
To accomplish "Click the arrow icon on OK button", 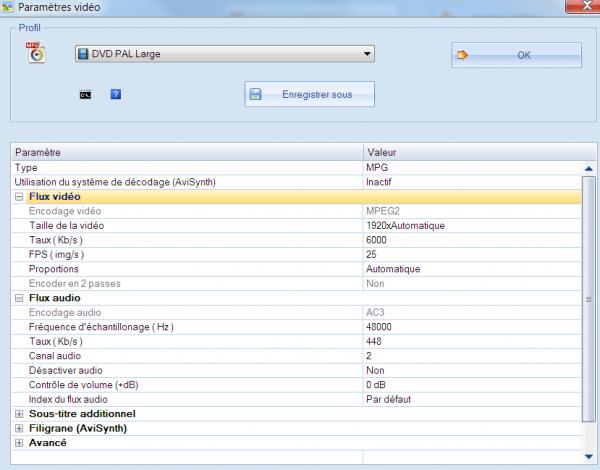I will pyautogui.click(x=463, y=55).
